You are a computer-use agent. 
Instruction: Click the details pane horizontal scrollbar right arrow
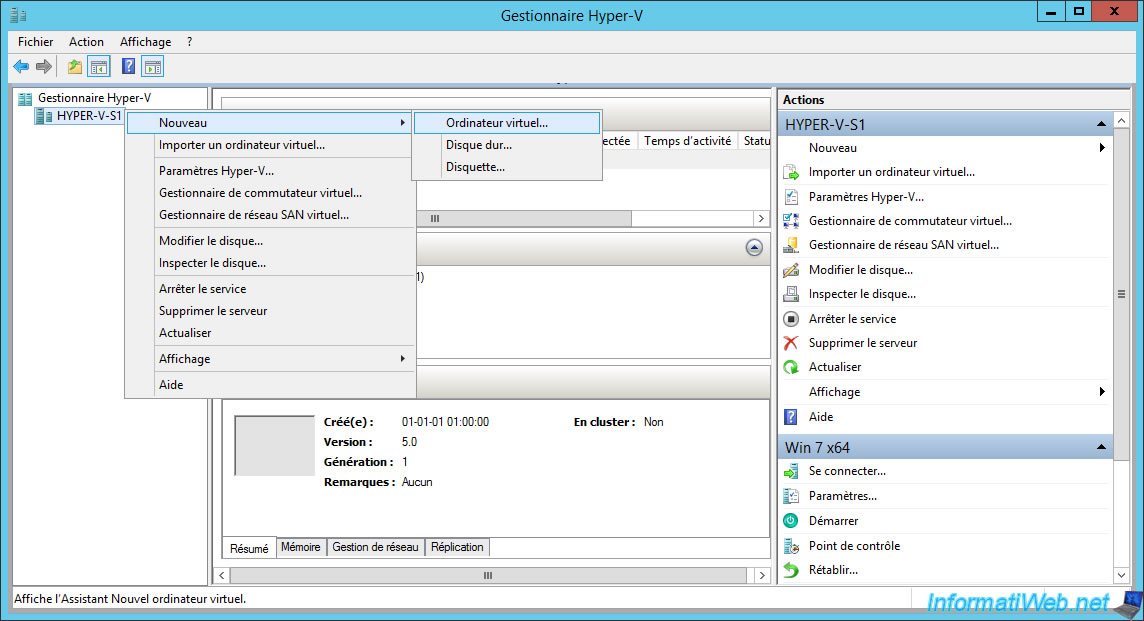point(762,576)
